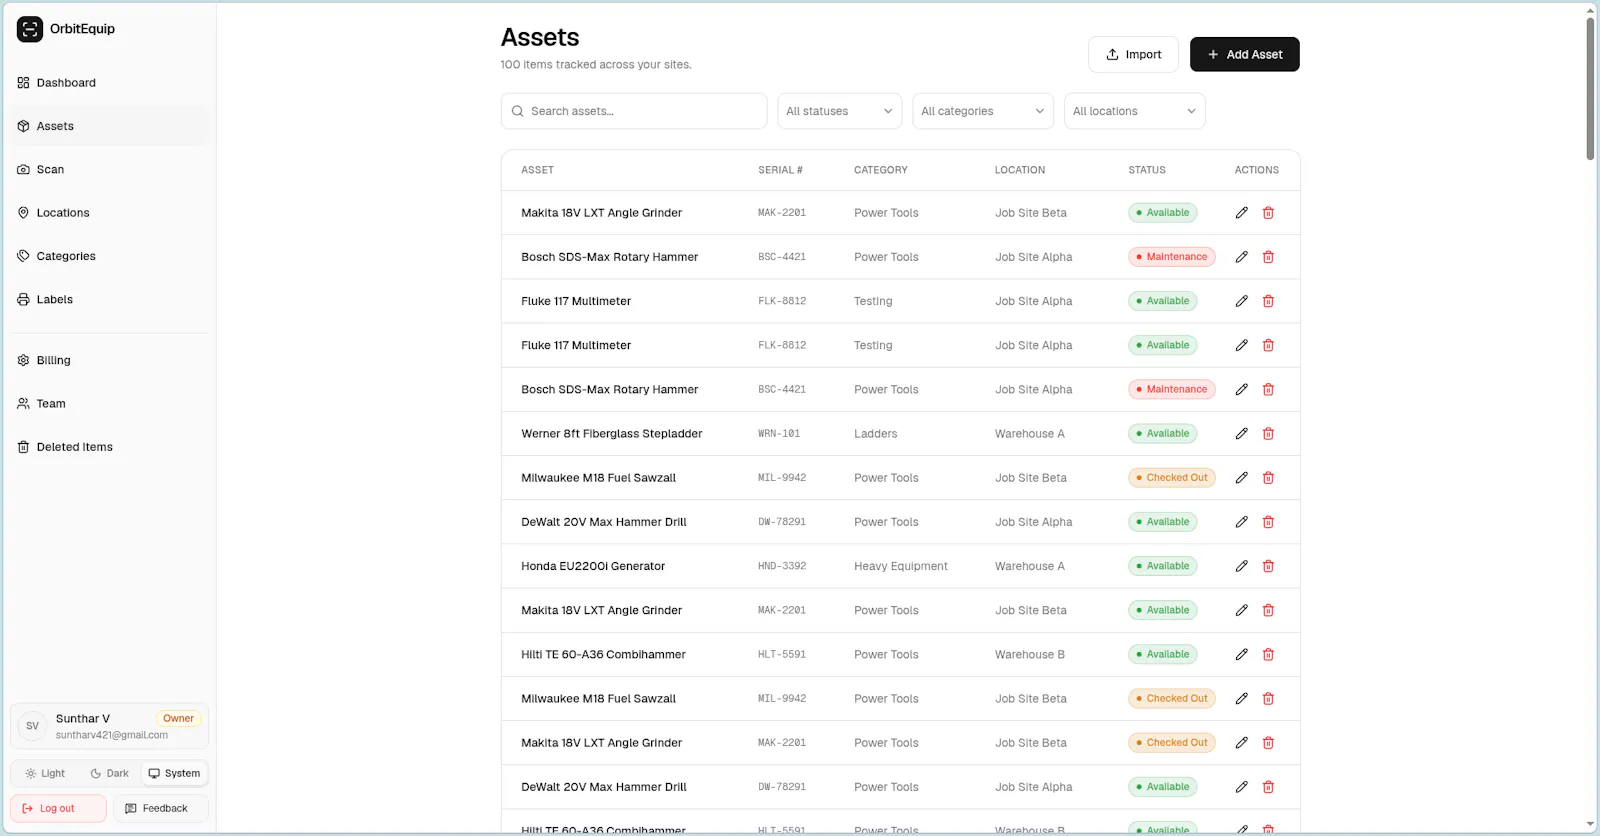Click the sunthary421@gmail.com email text
This screenshot has height=836, width=1600.
pos(112,735)
